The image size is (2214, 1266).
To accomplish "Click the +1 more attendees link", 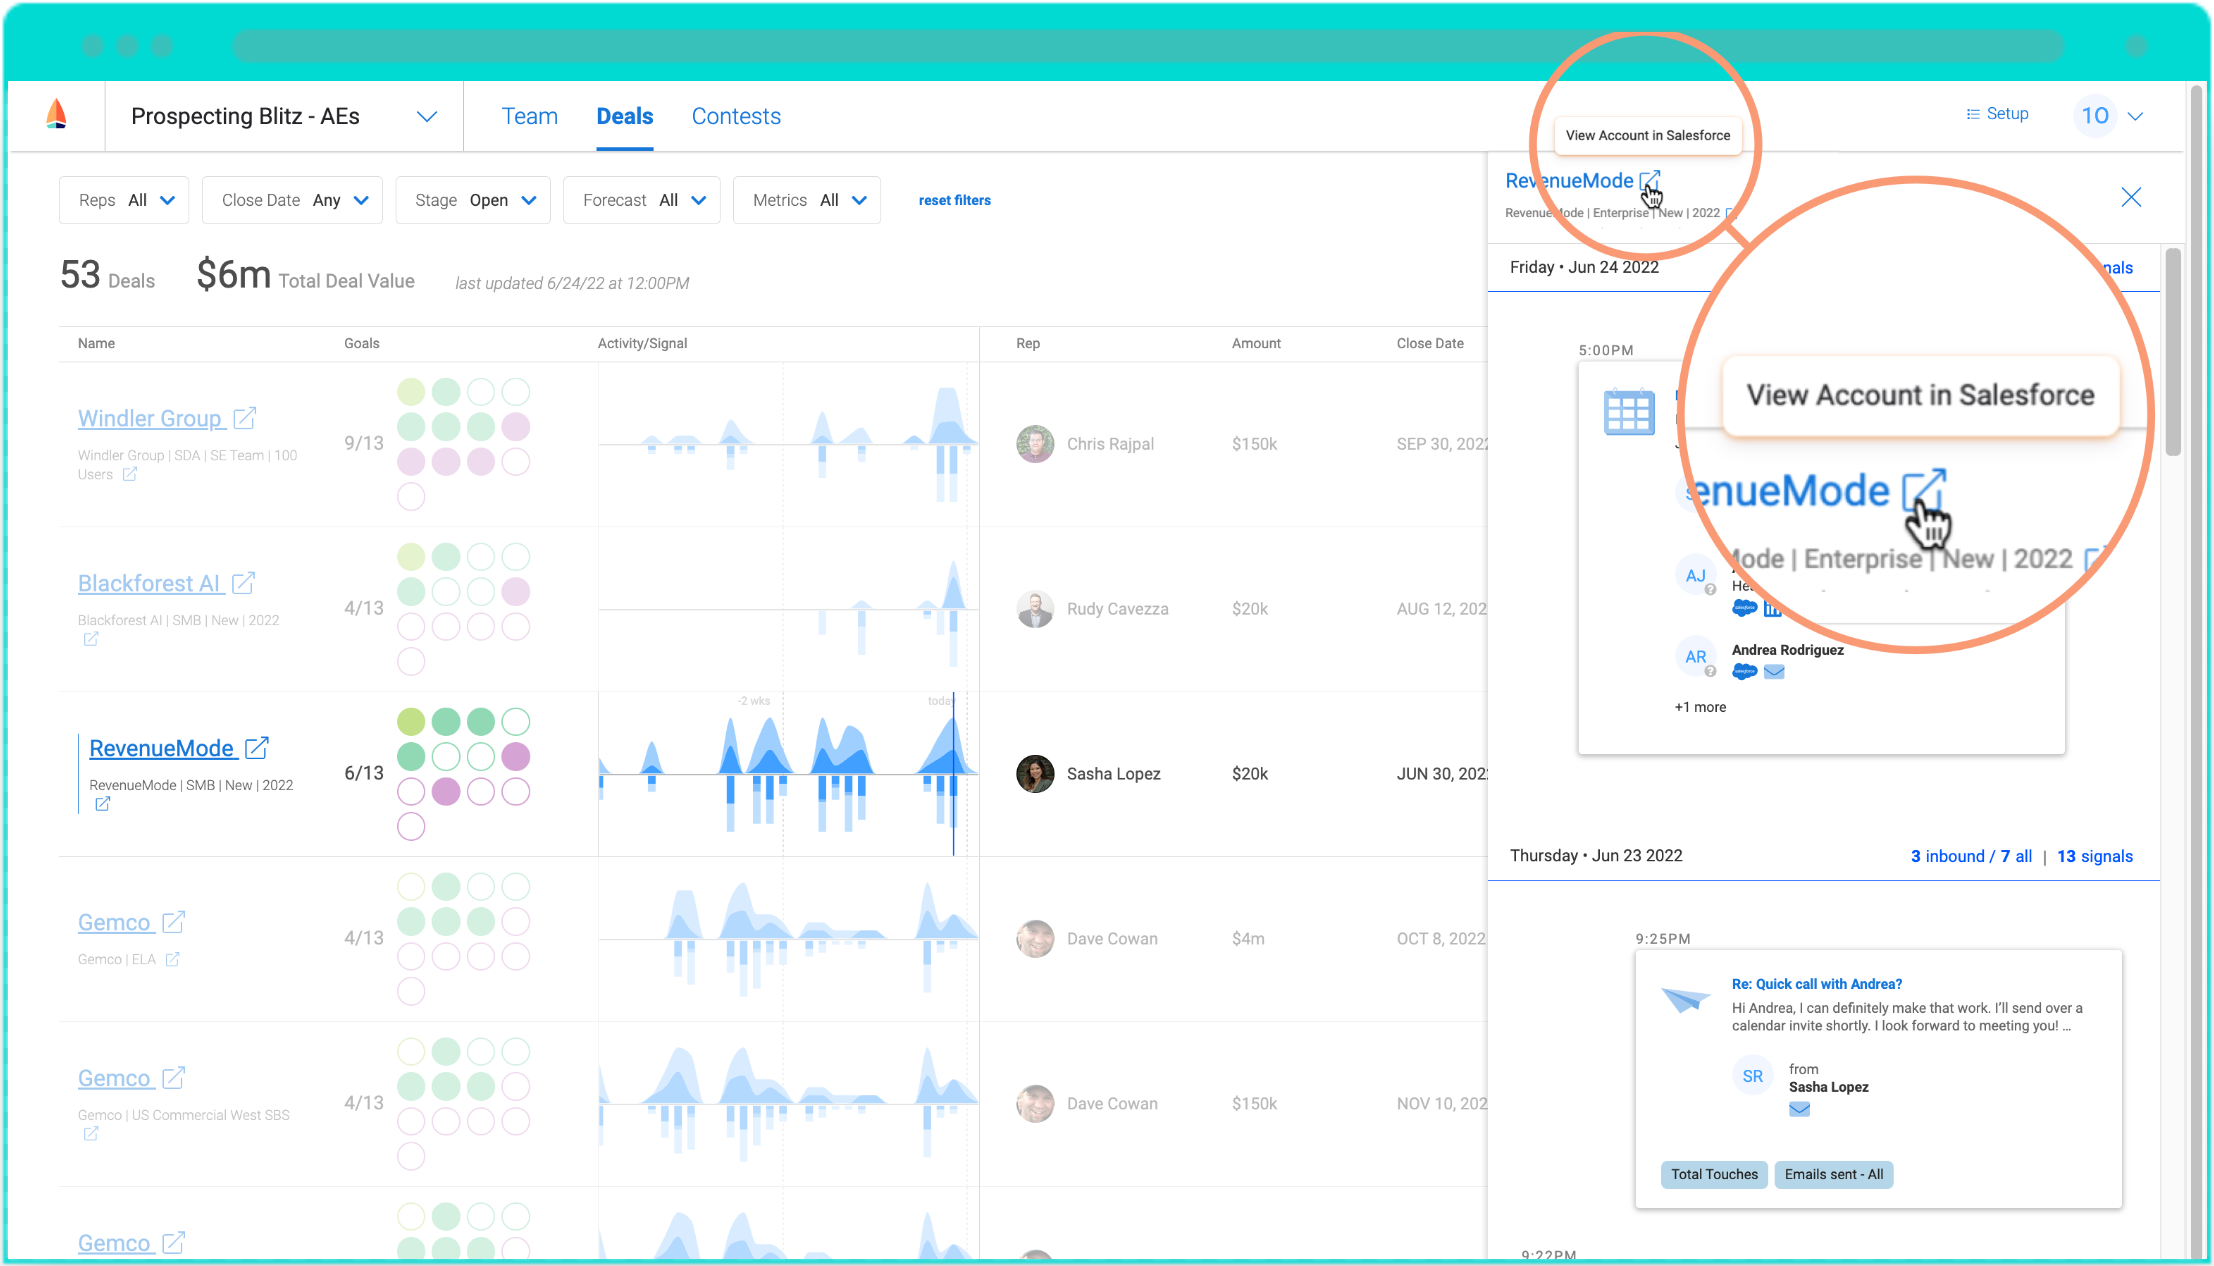I will coord(1700,707).
